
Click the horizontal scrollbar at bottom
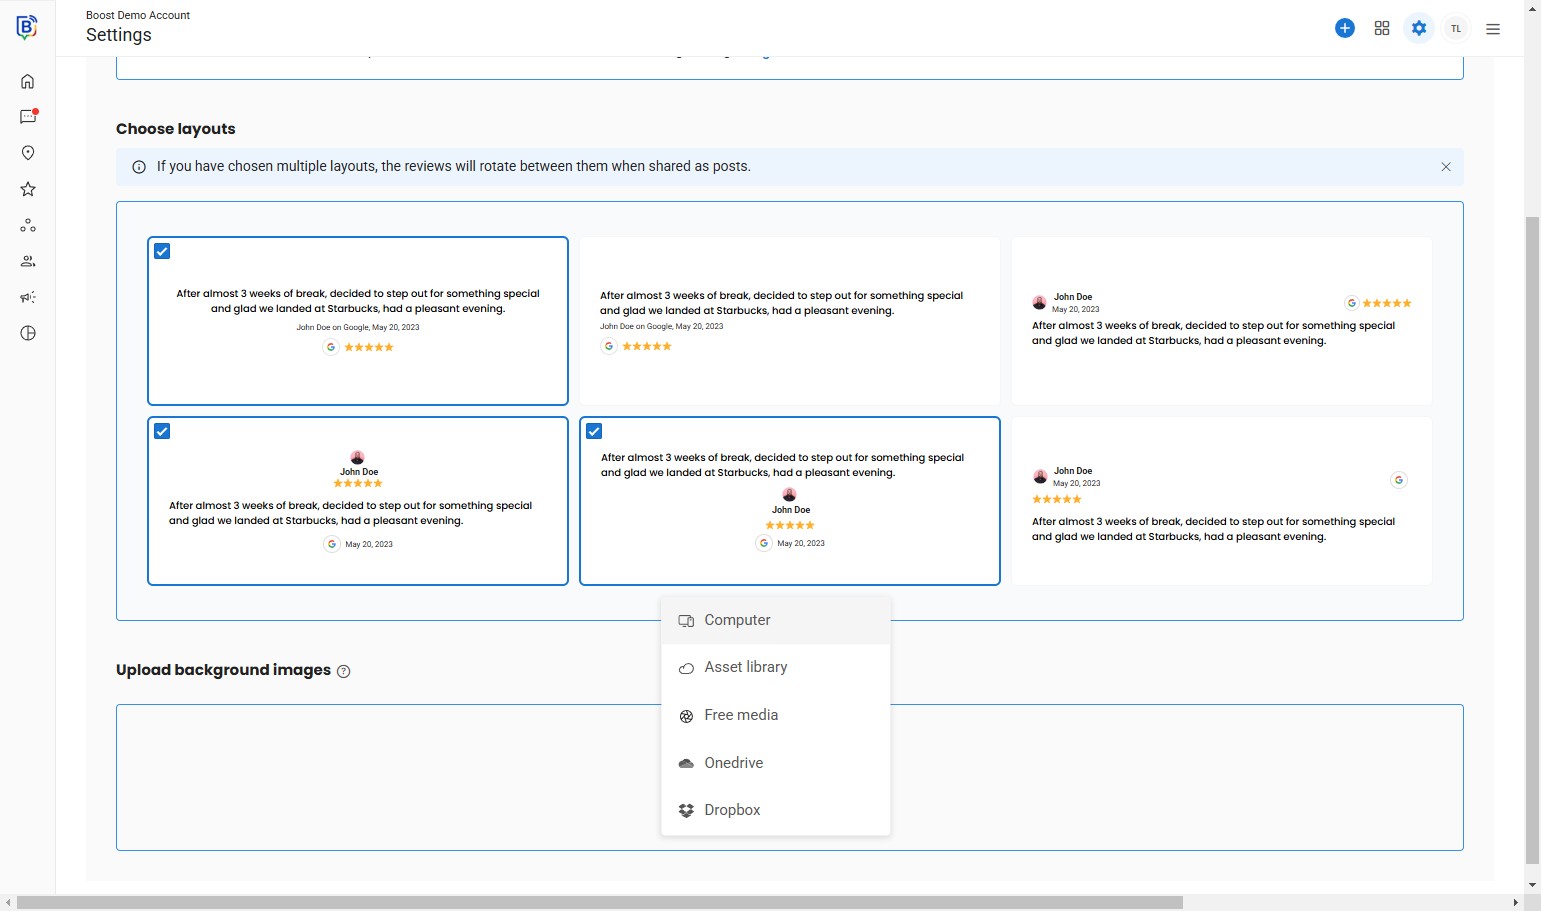(600, 902)
